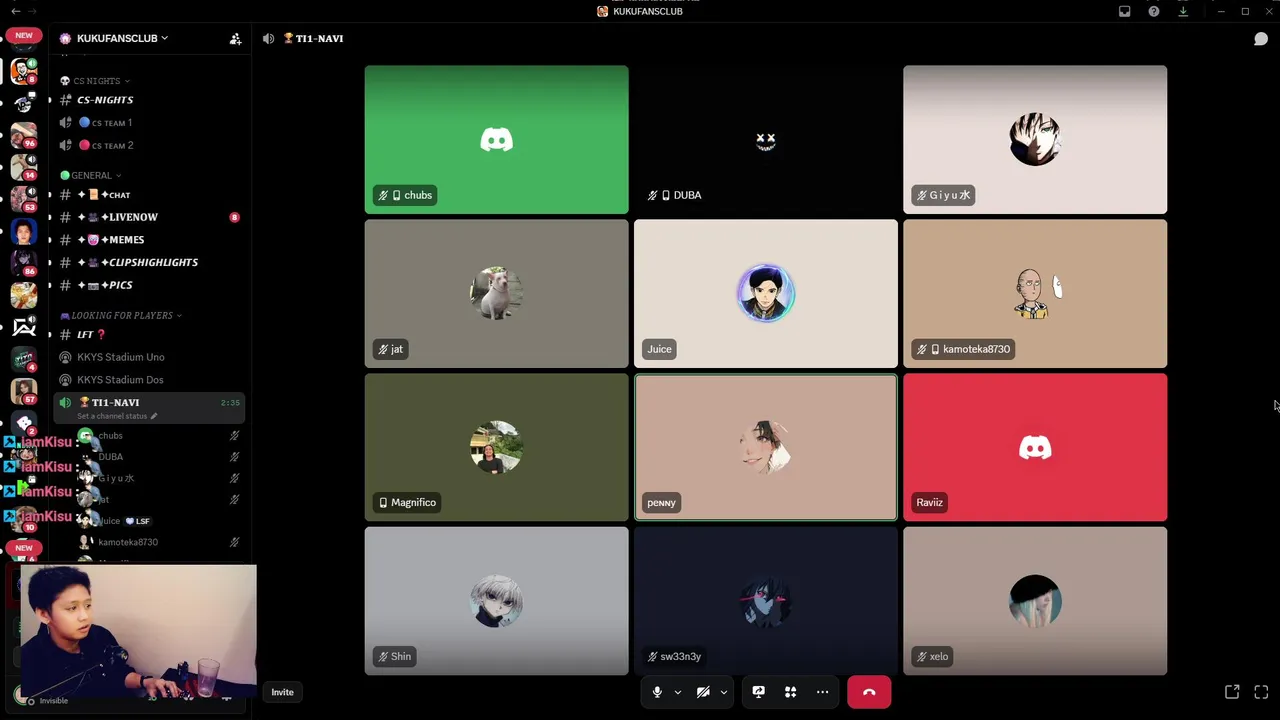The width and height of the screenshot is (1280, 720).
Task: Download Discord update
Action: [1183, 11]
